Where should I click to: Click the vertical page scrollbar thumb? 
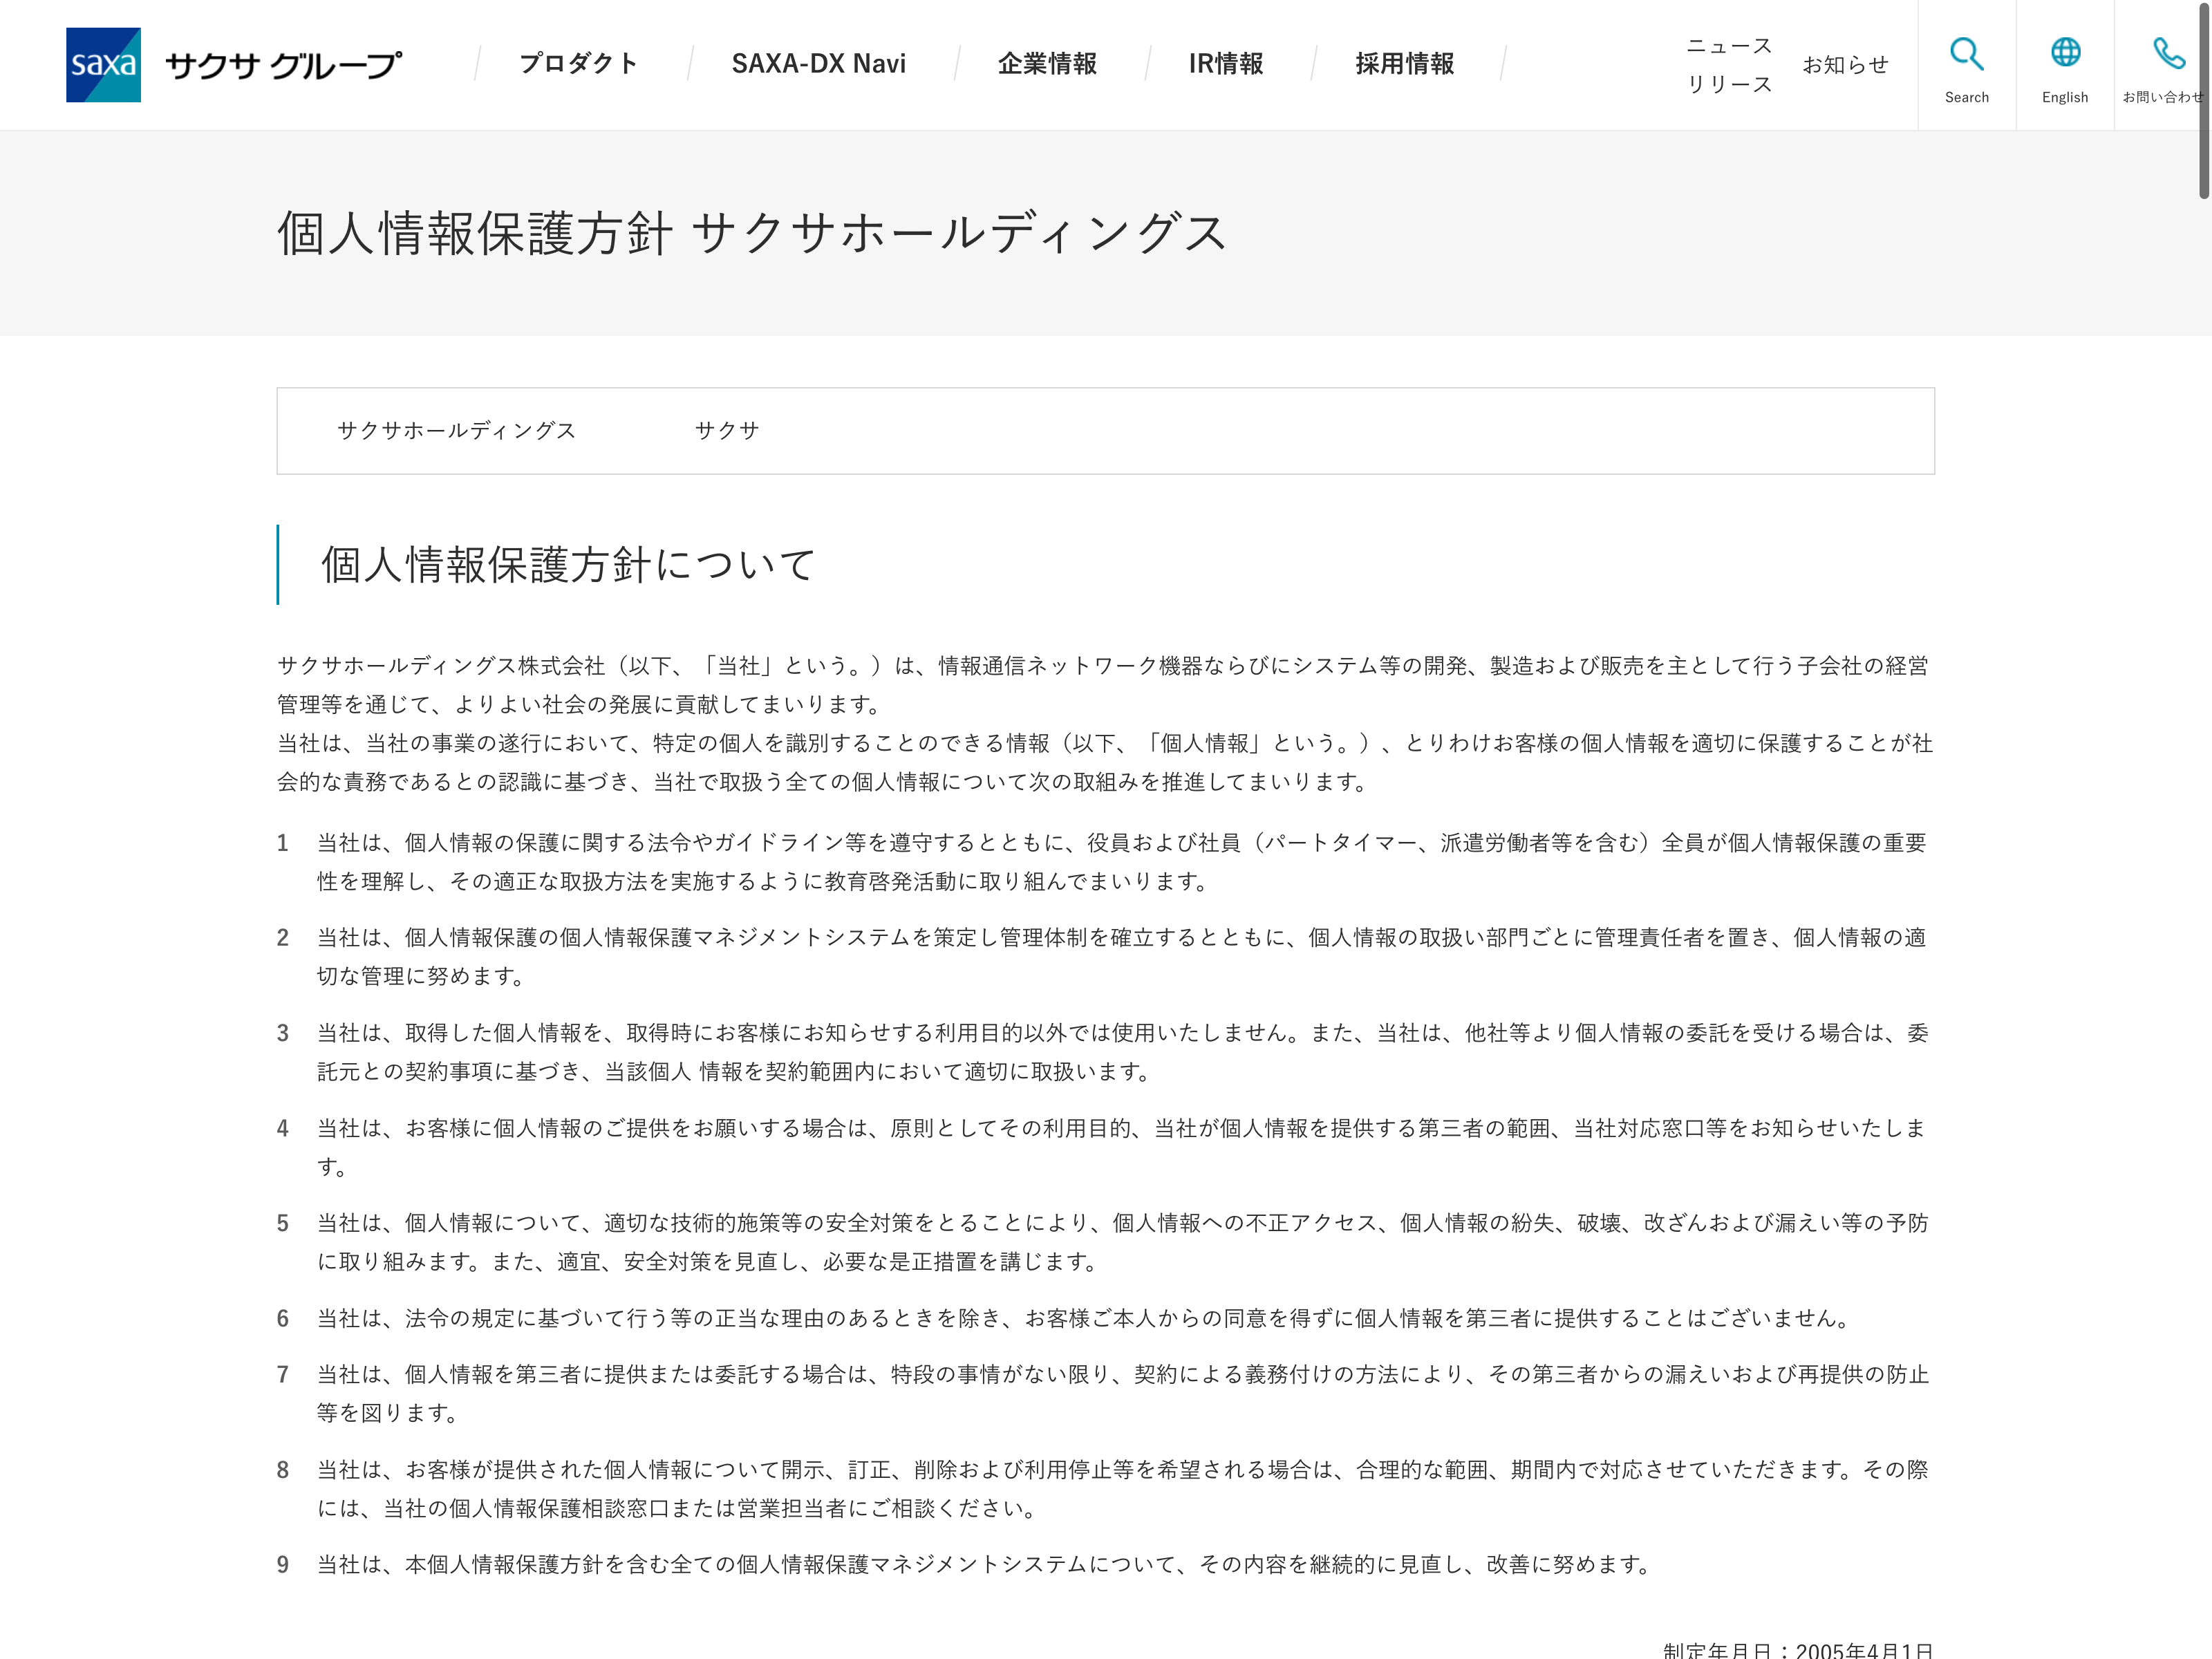pyautogui.click(x=2203, y=100)
